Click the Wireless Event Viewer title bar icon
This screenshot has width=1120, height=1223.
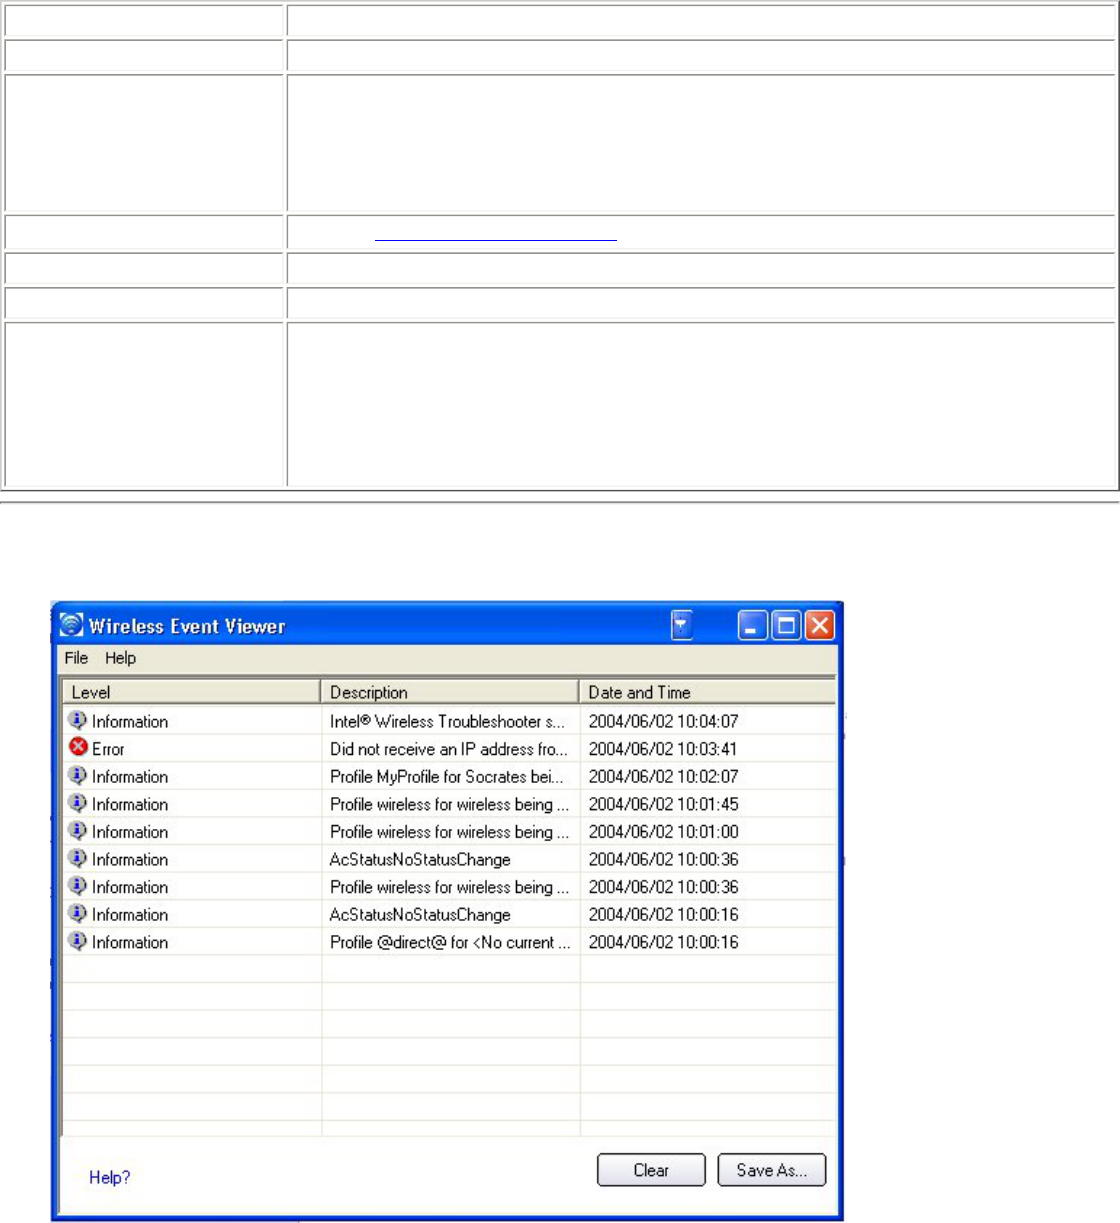coord(71,625)
